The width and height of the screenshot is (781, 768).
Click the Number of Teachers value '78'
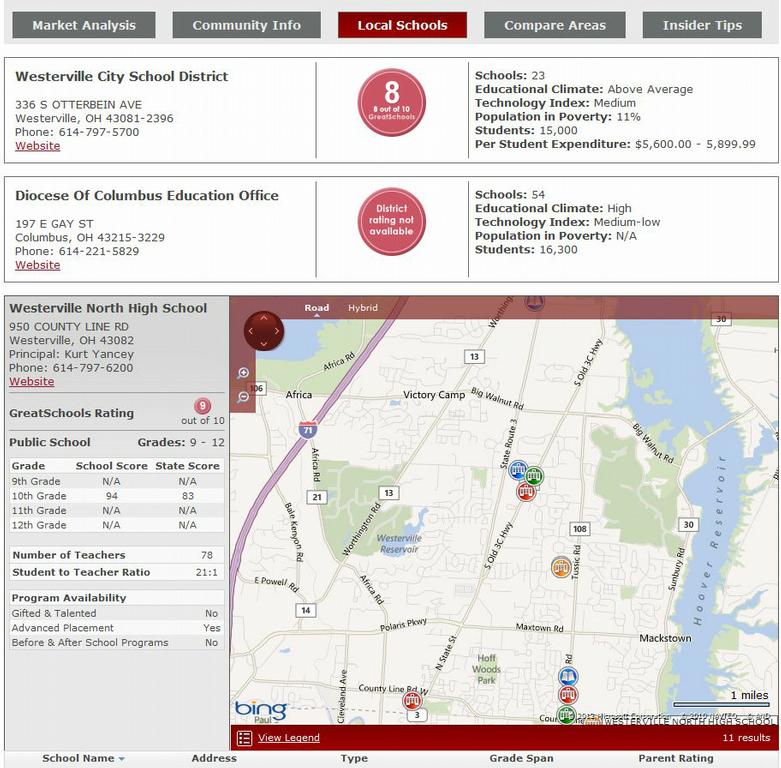(x=207, y=555)
